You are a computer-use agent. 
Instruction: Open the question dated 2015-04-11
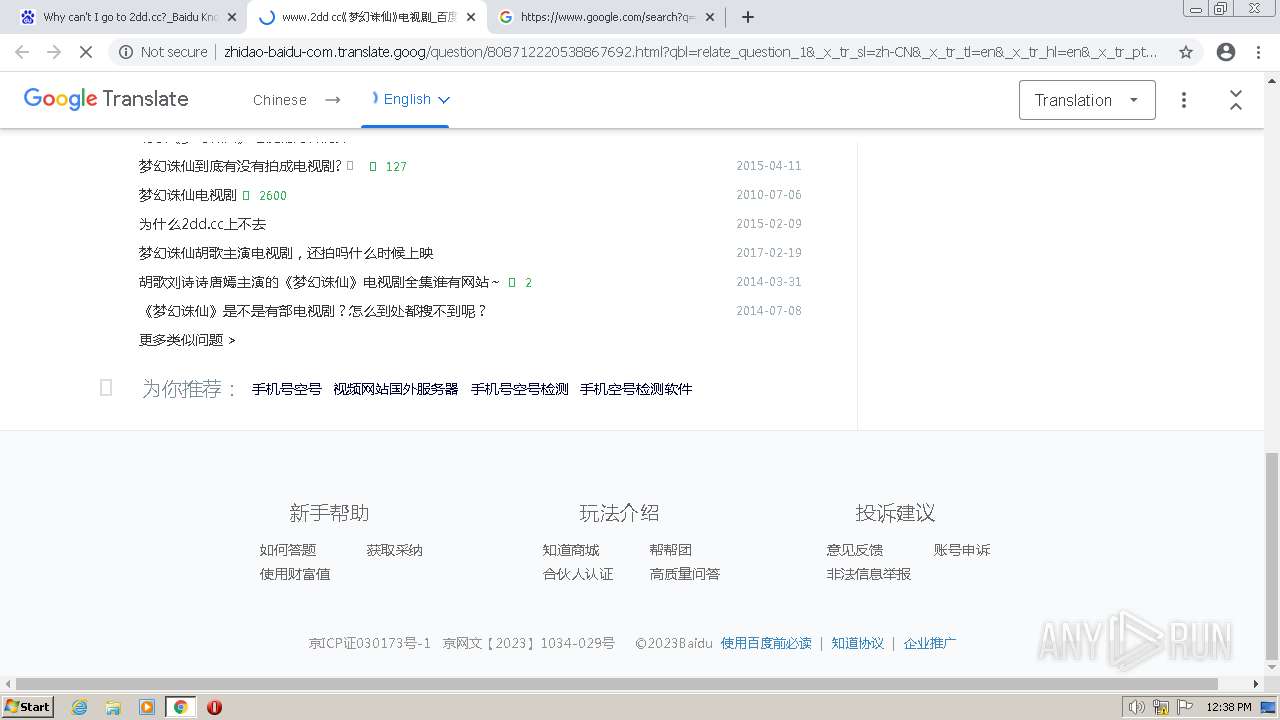click(240, 166)
